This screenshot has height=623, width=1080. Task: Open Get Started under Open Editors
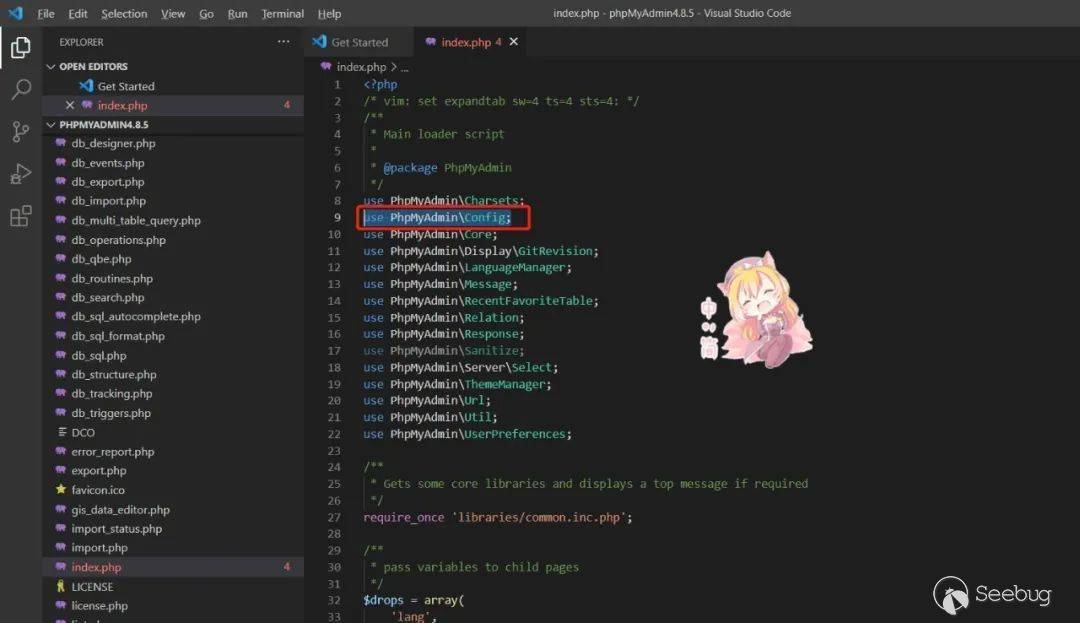pyautogui.click(x=126, y=86)
